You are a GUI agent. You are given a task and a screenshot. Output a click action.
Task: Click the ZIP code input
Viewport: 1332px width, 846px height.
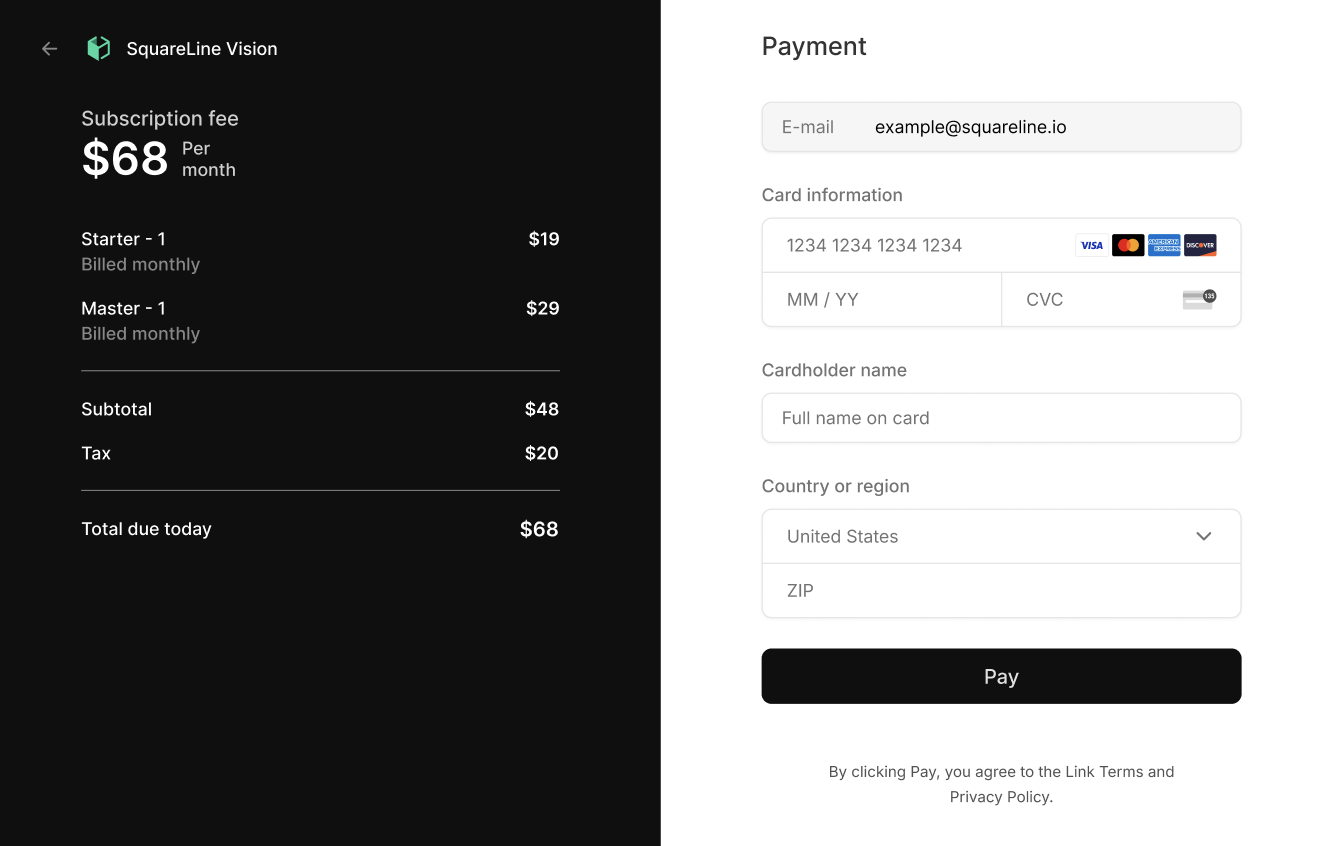[1001, 591]
